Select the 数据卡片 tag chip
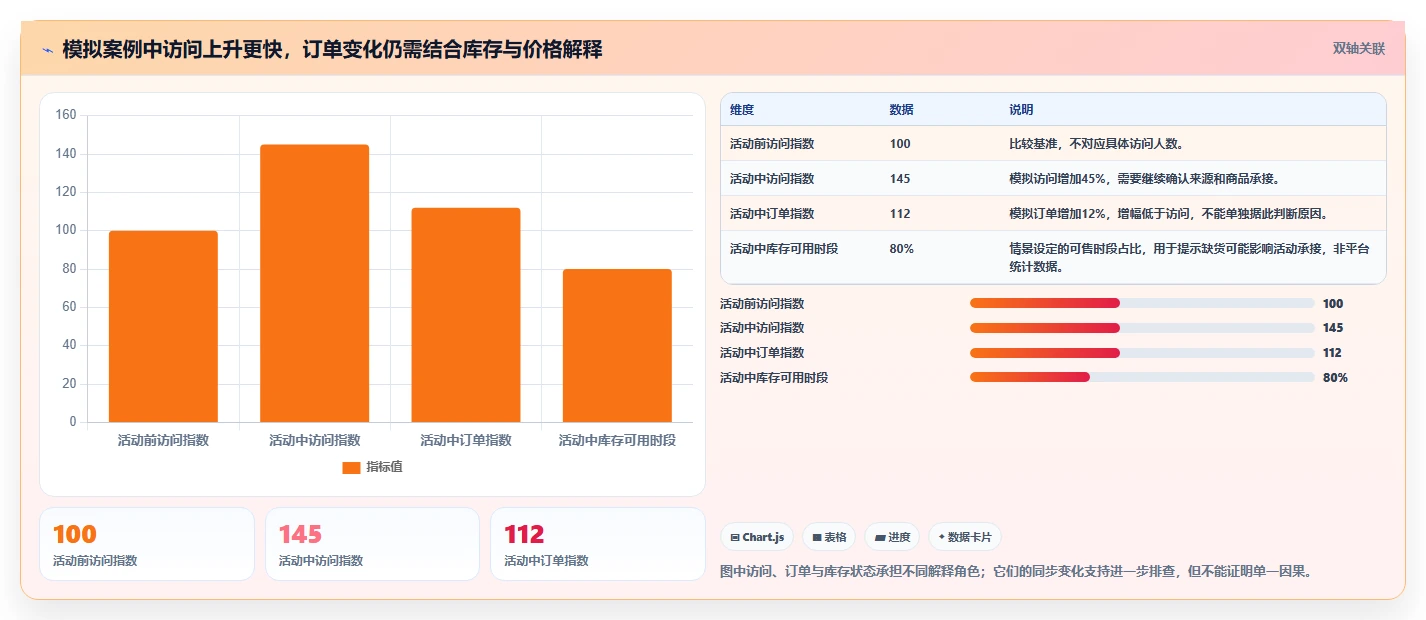1426x620 pixels. (x=965, y=537)
